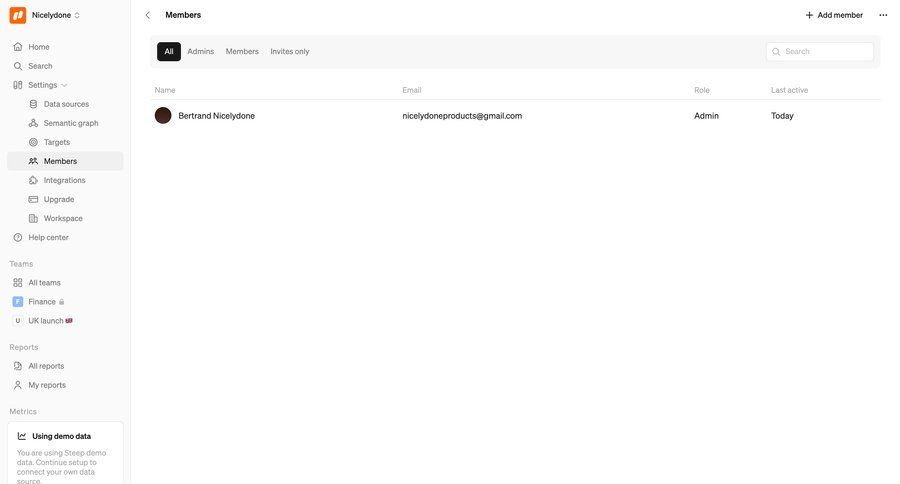
Task: Click the Add member button
Action: [834, 16]
